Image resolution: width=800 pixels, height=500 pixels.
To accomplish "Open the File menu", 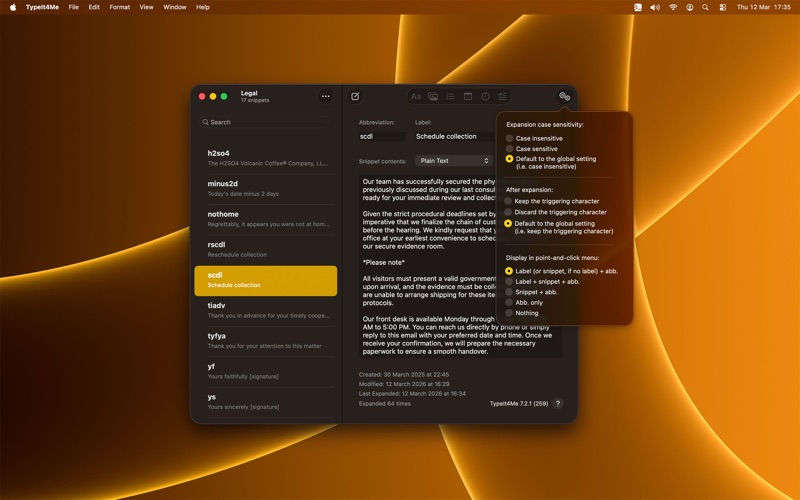I will pos(73,7).
